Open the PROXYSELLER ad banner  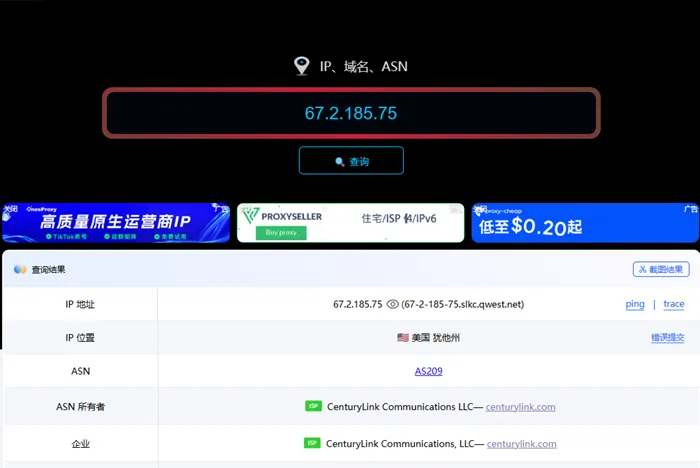click(350, 223)
